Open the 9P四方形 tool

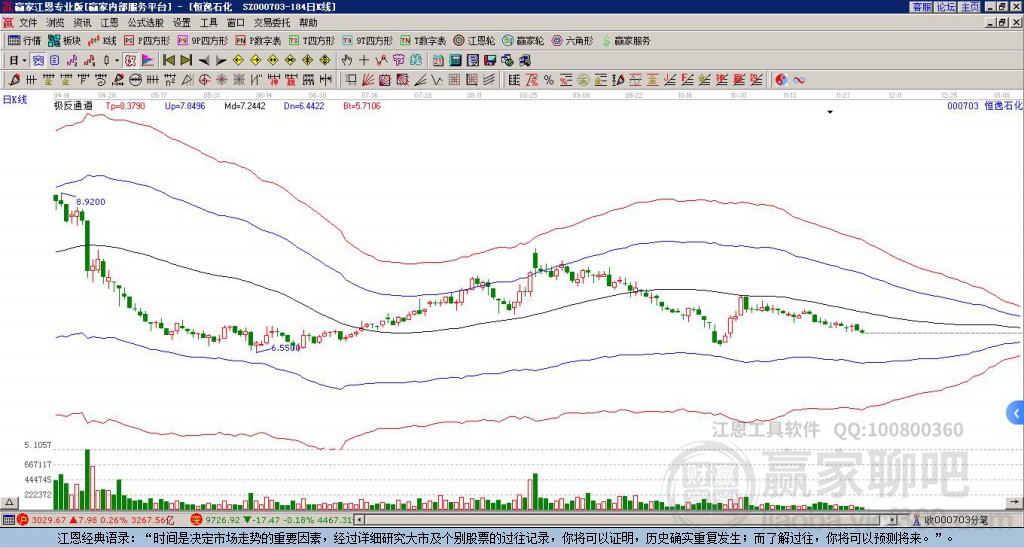tap(202, 40)
